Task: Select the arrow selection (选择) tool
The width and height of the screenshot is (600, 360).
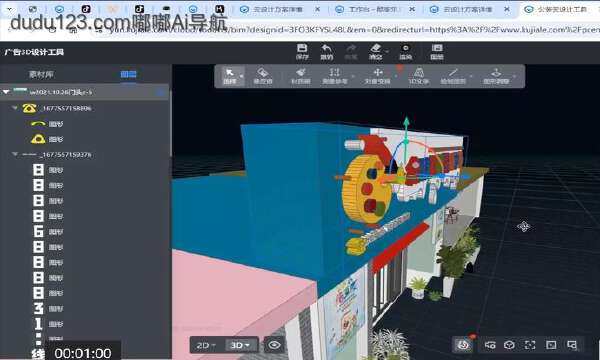Action: tap(230, 76)
